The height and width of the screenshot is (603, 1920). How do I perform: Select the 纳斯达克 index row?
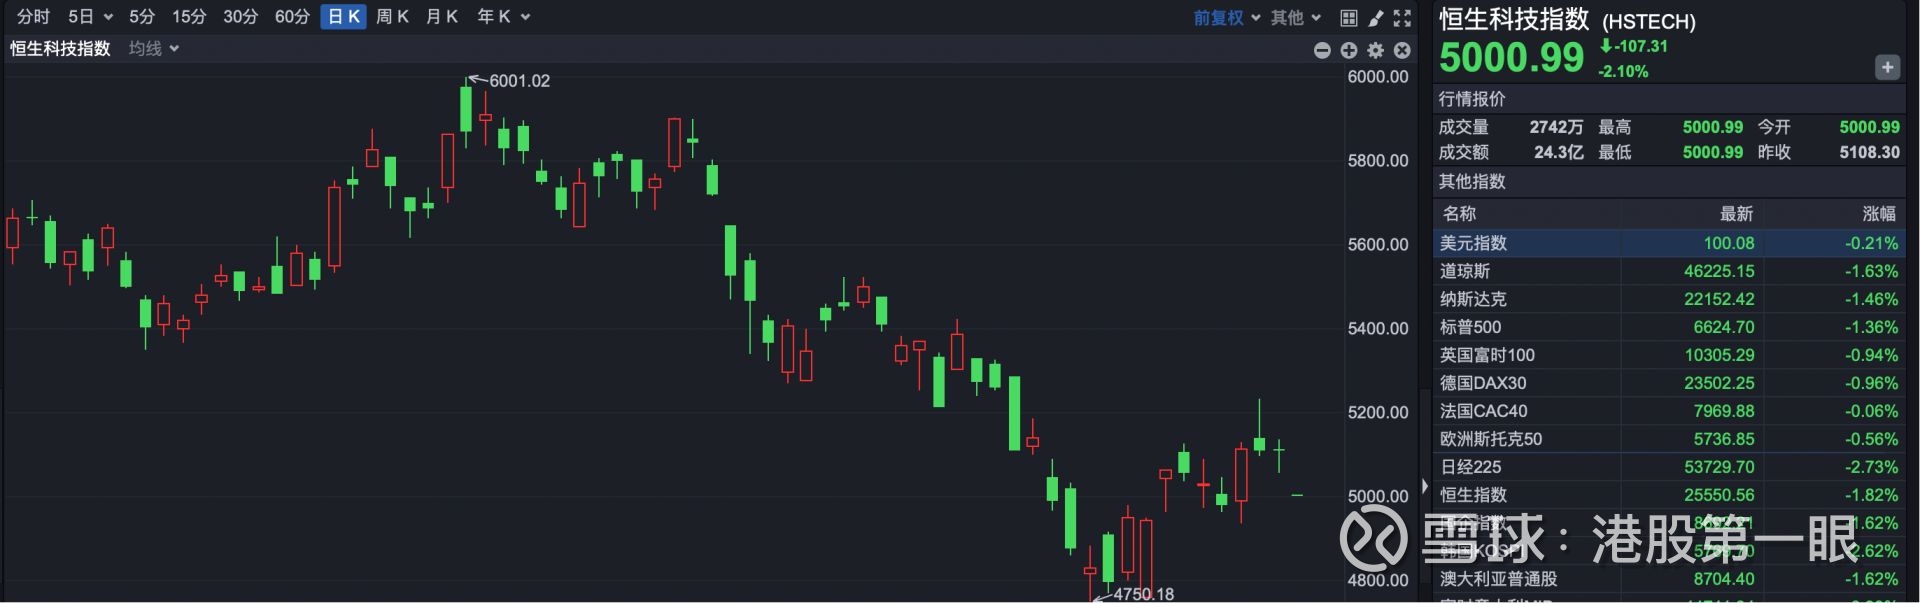click(x=1669, y=299)
